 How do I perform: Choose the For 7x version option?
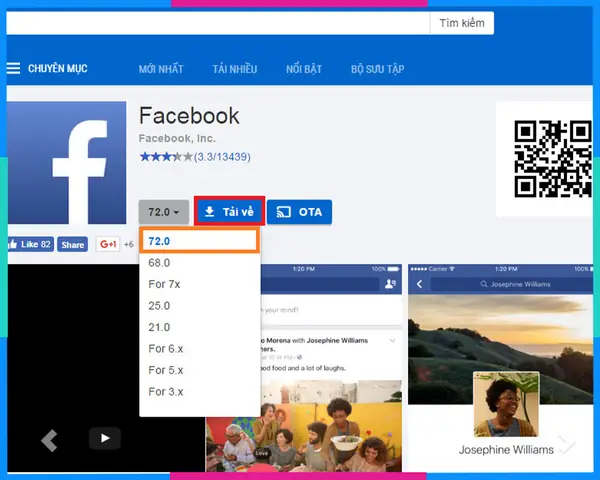(200, 284)
